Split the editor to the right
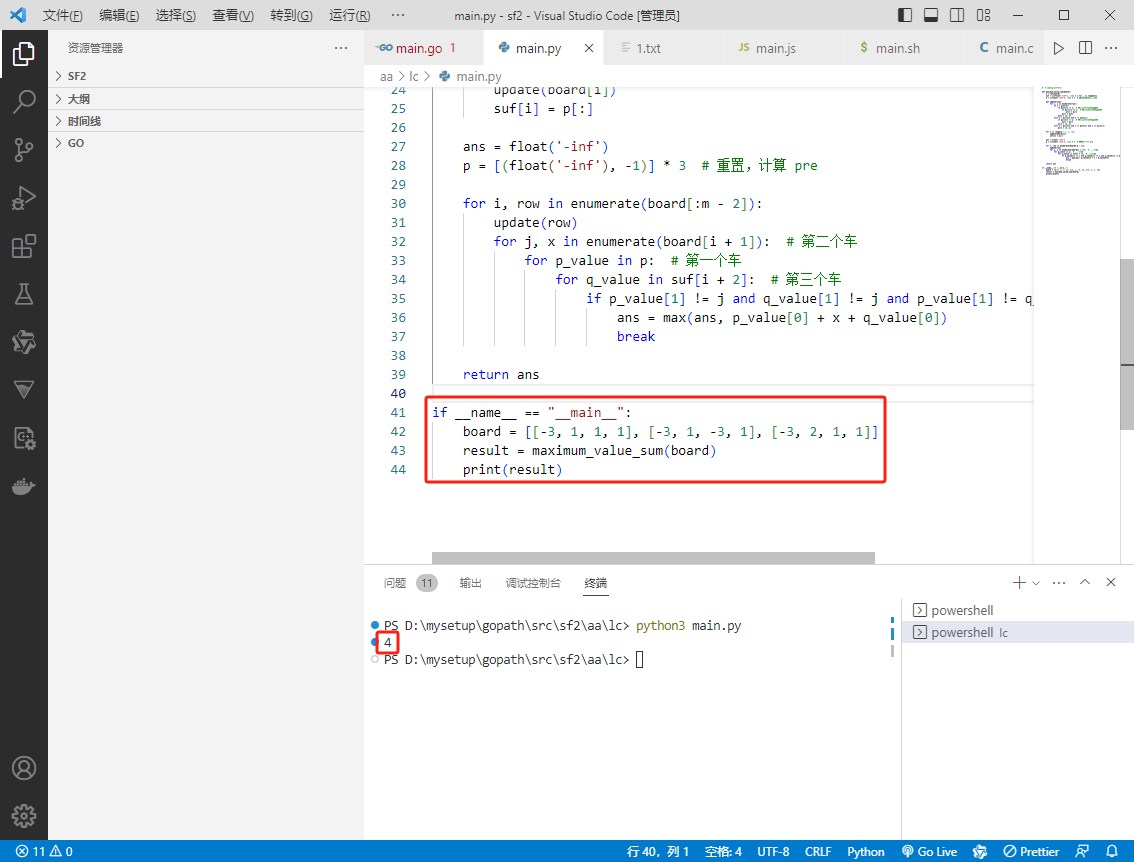The image size is (1134, 862). (x=1086, y=48)
